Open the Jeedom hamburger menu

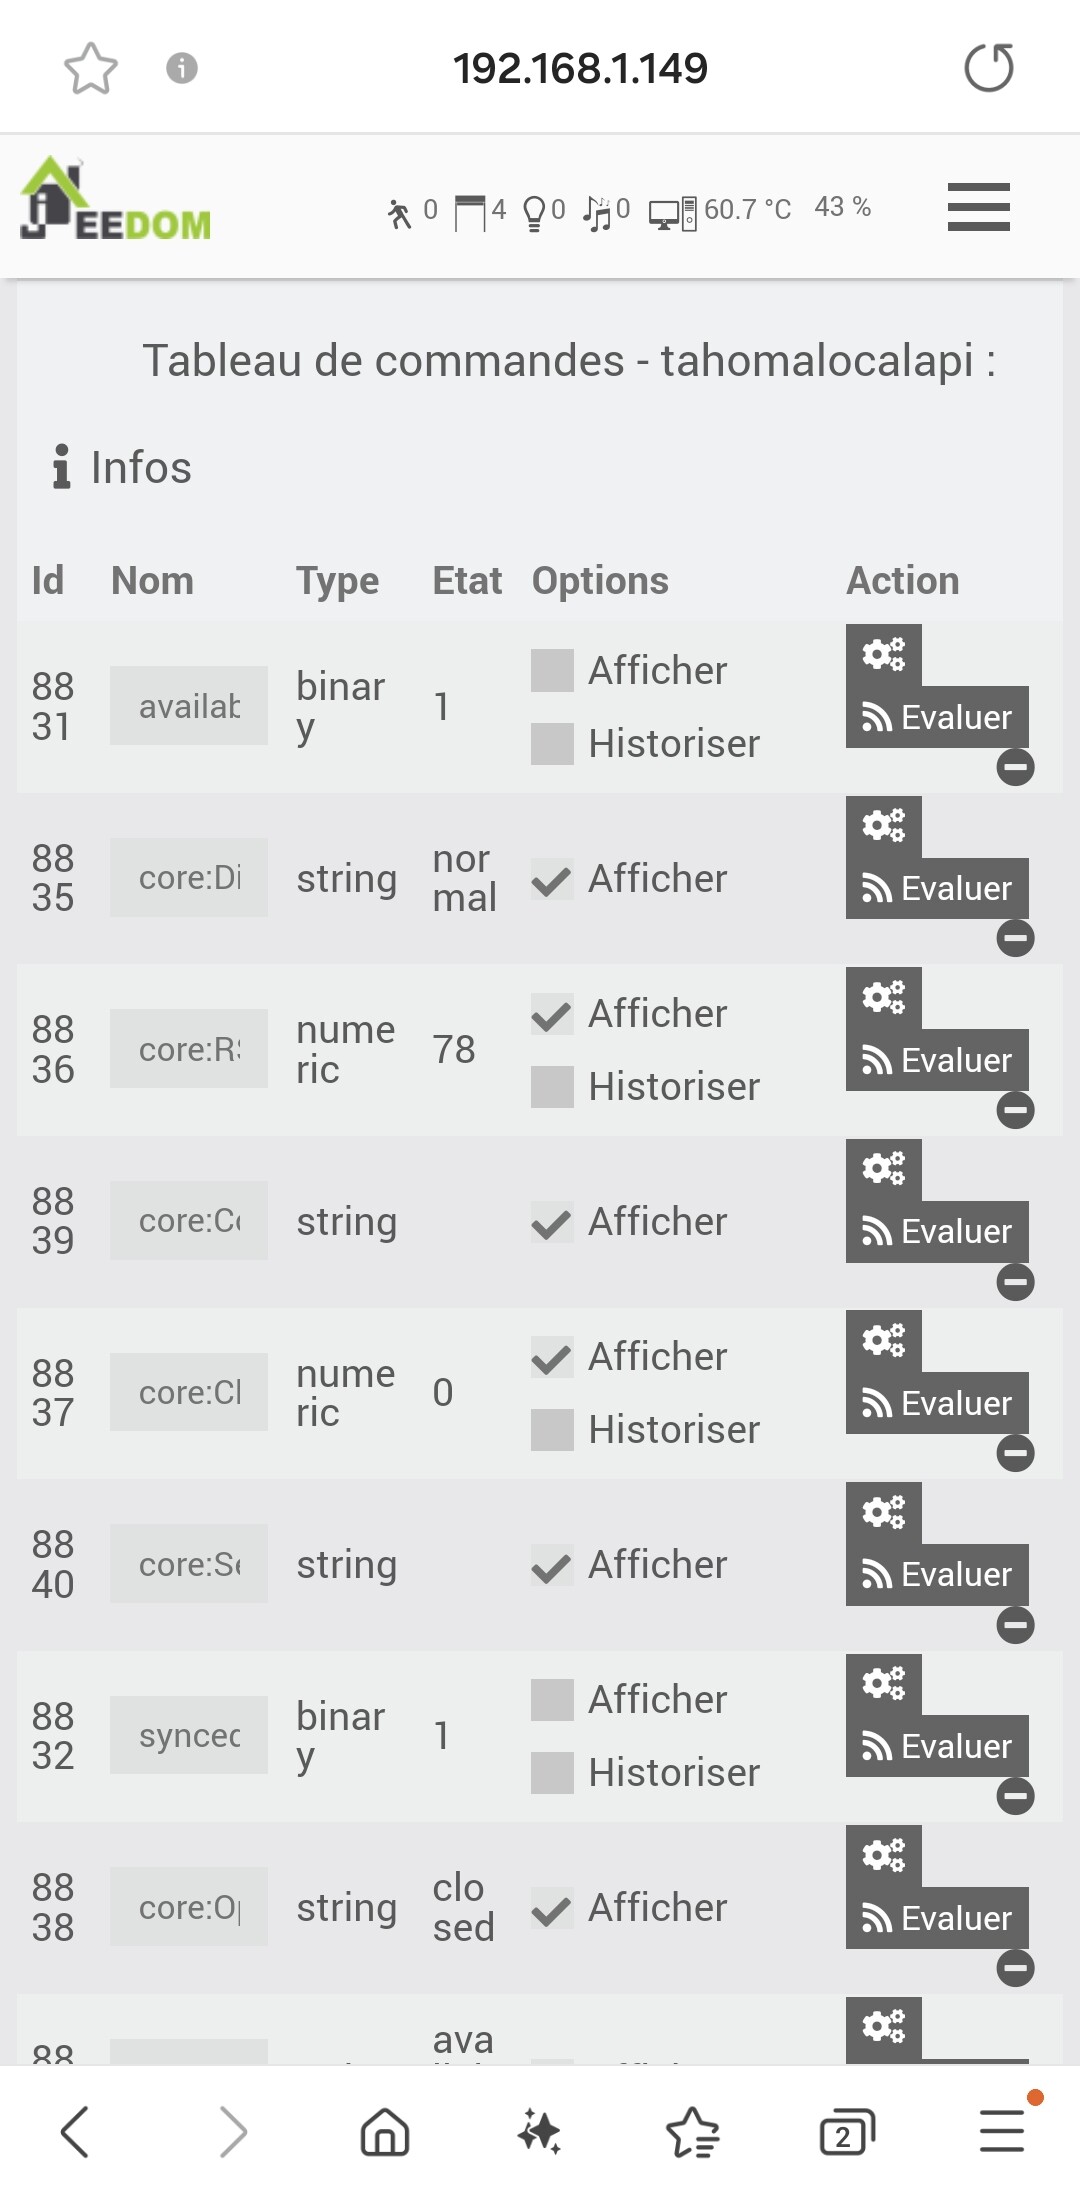pos(978,207)
